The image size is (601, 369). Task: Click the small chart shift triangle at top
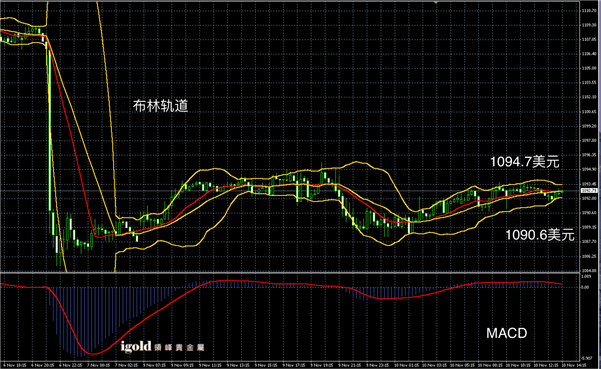[x=436, y=2]
